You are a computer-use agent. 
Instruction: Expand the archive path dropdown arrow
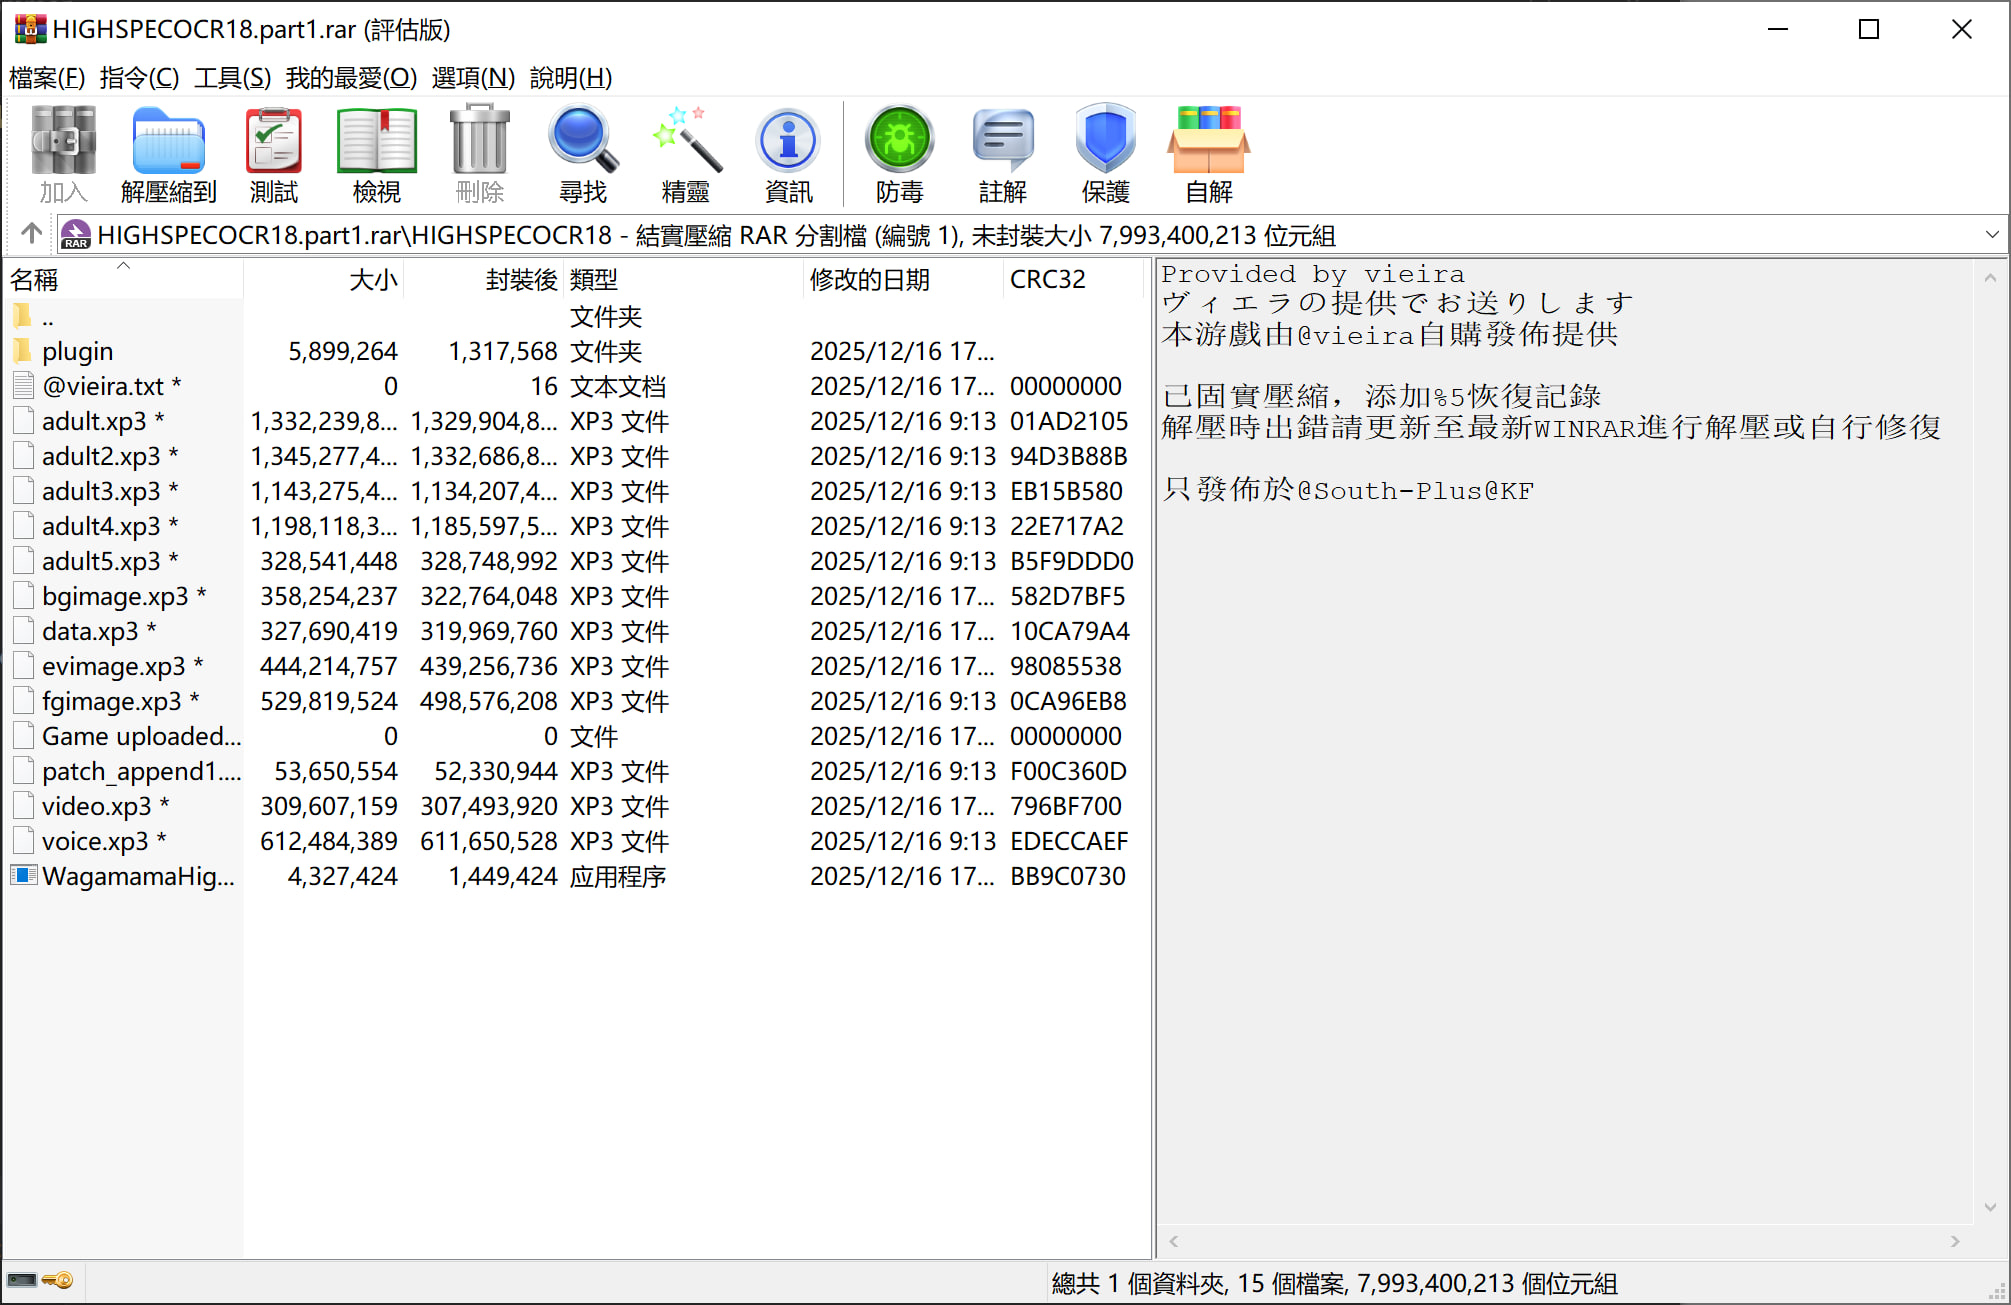tap(1991, 235)
